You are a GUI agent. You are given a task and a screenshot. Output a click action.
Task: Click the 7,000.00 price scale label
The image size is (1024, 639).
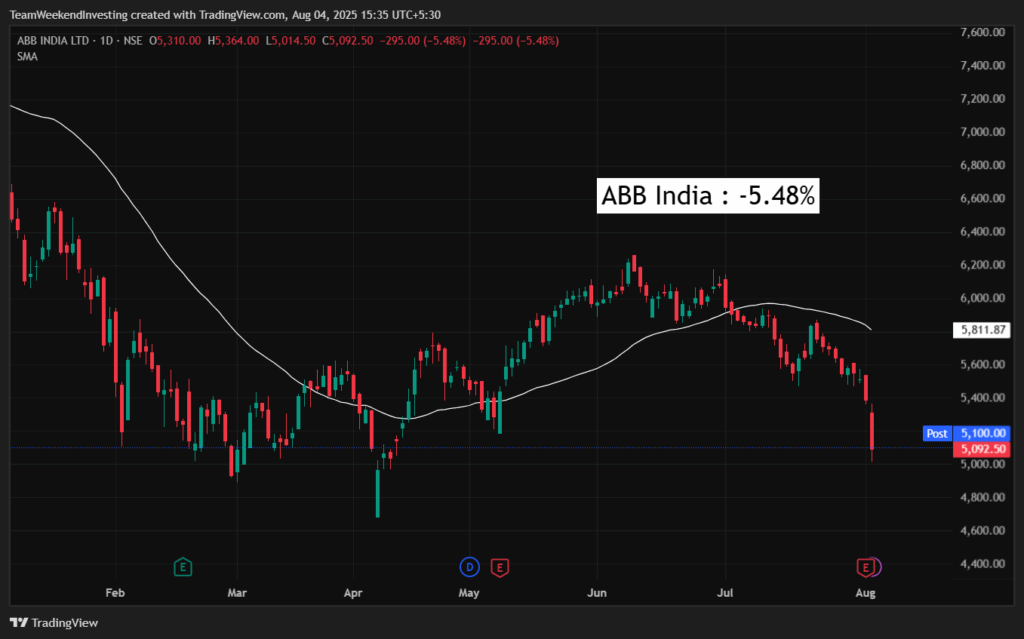tap(982, 132)
